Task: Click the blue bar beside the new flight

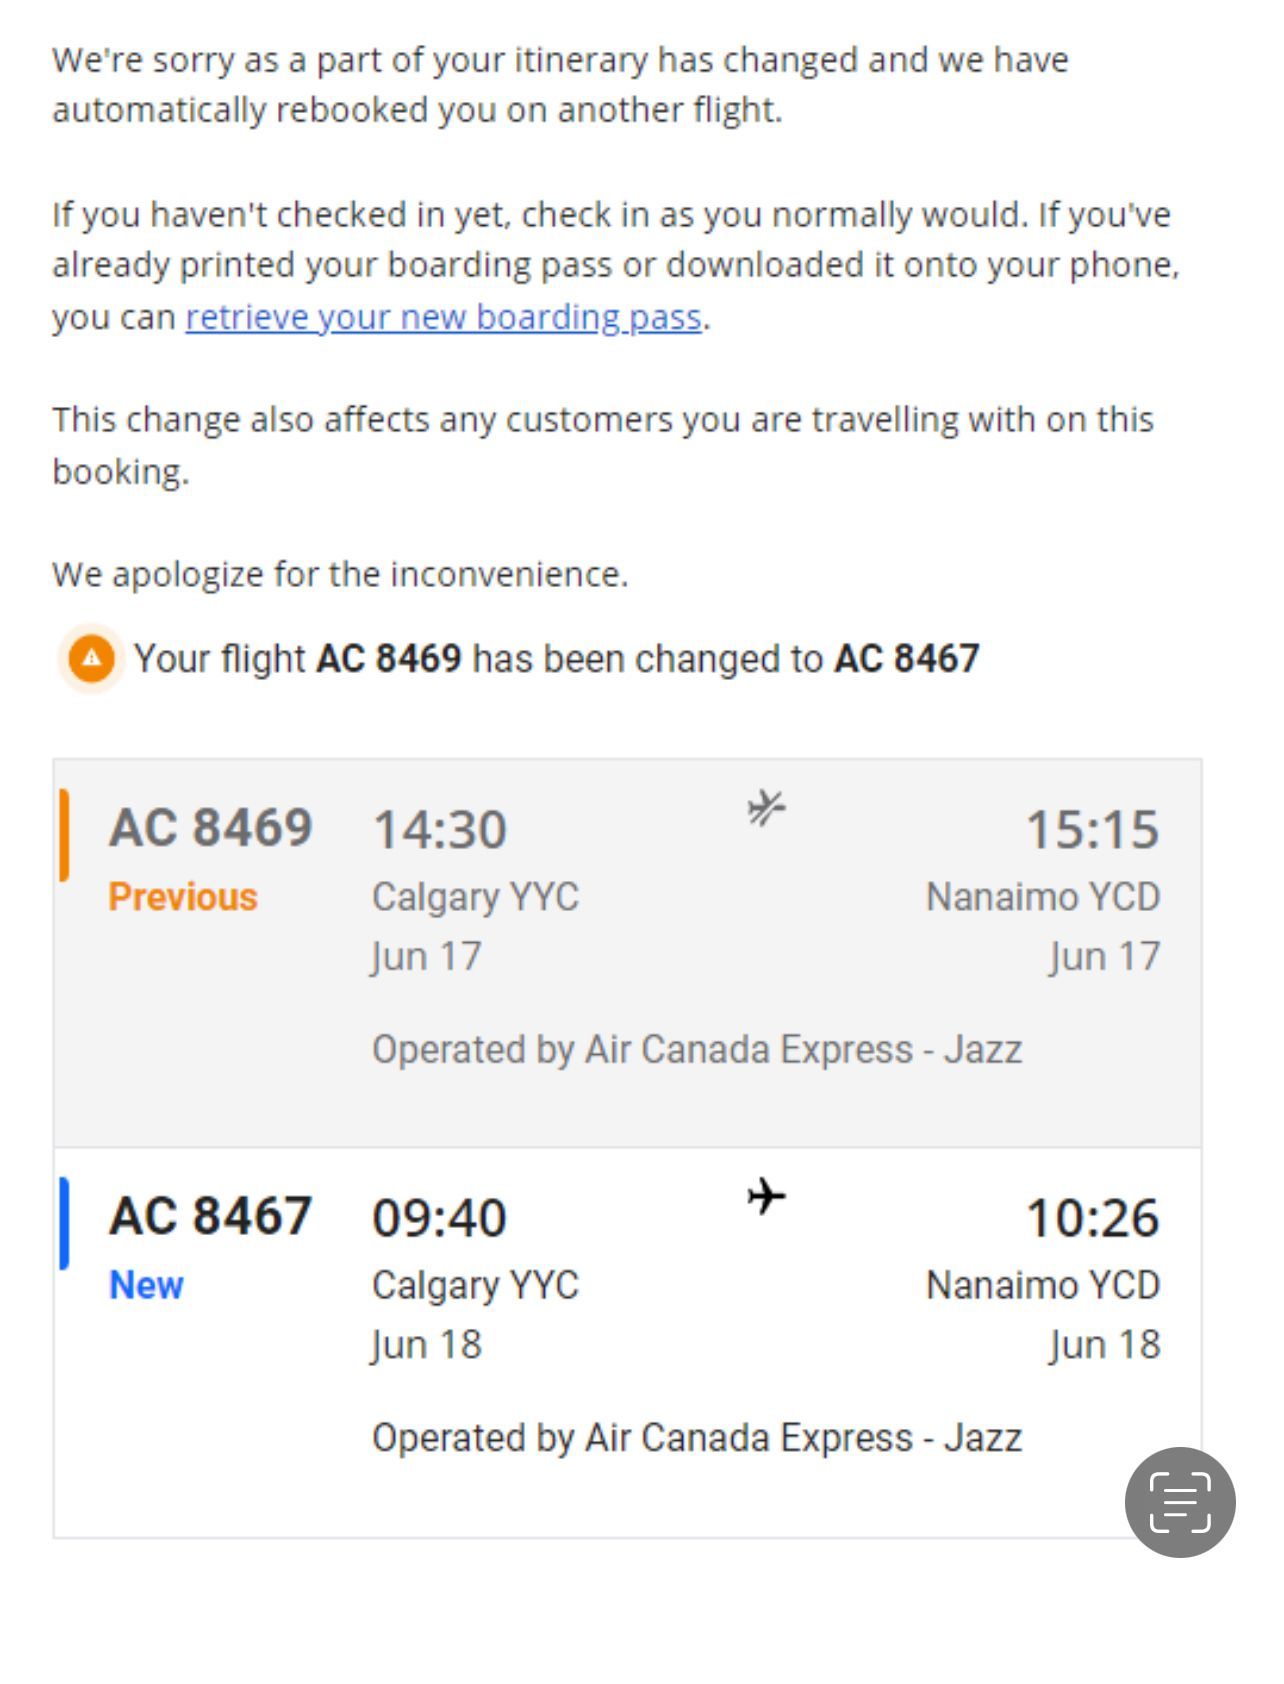Action: click(x=64, y=1223)
